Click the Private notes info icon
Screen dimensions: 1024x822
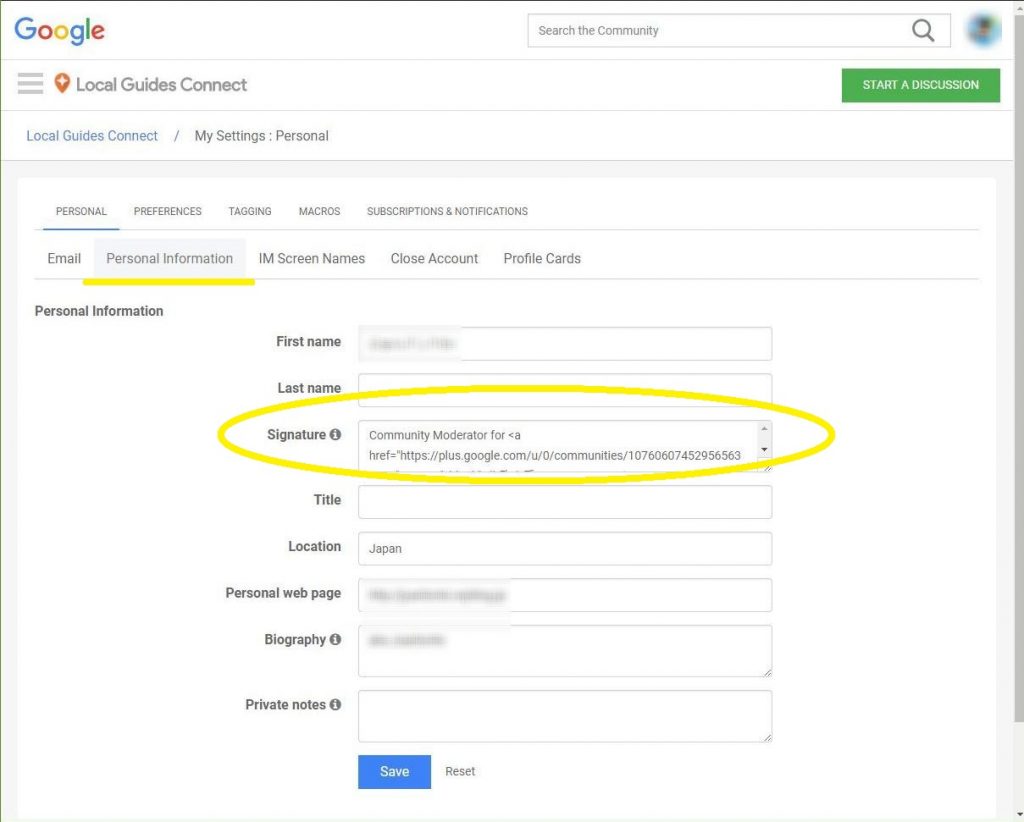(335, 704)
